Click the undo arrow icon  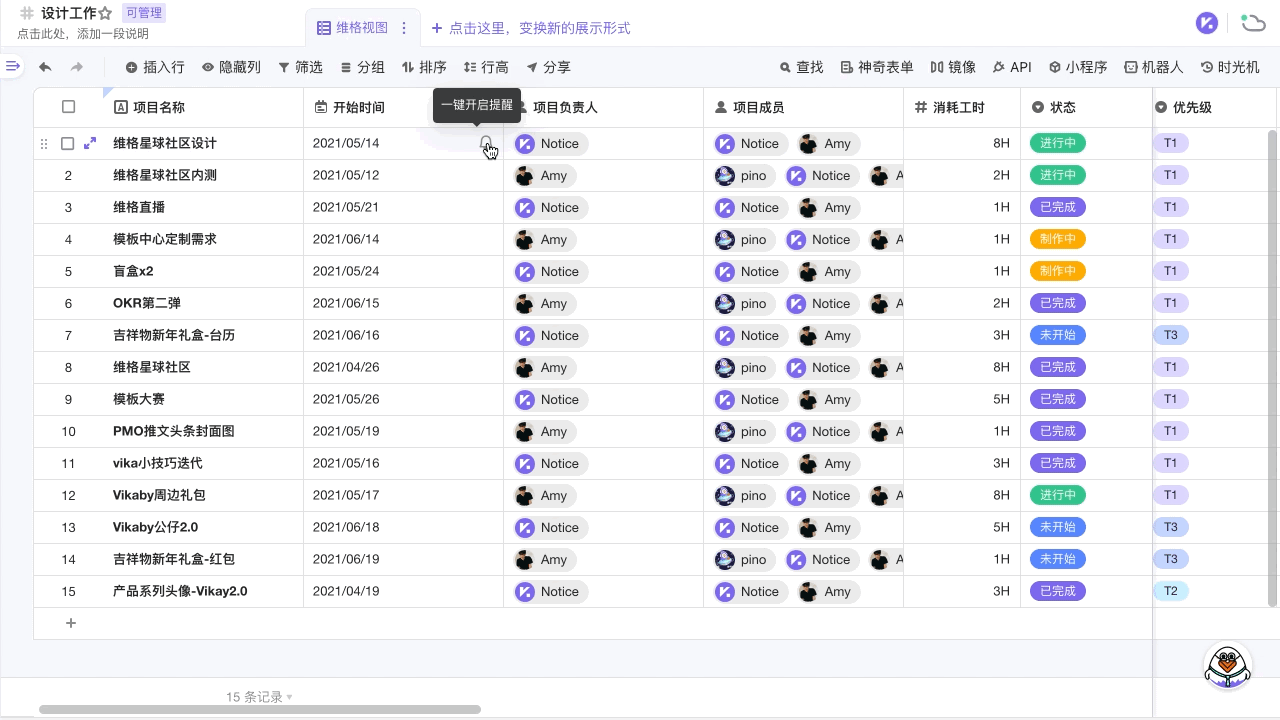45,67
